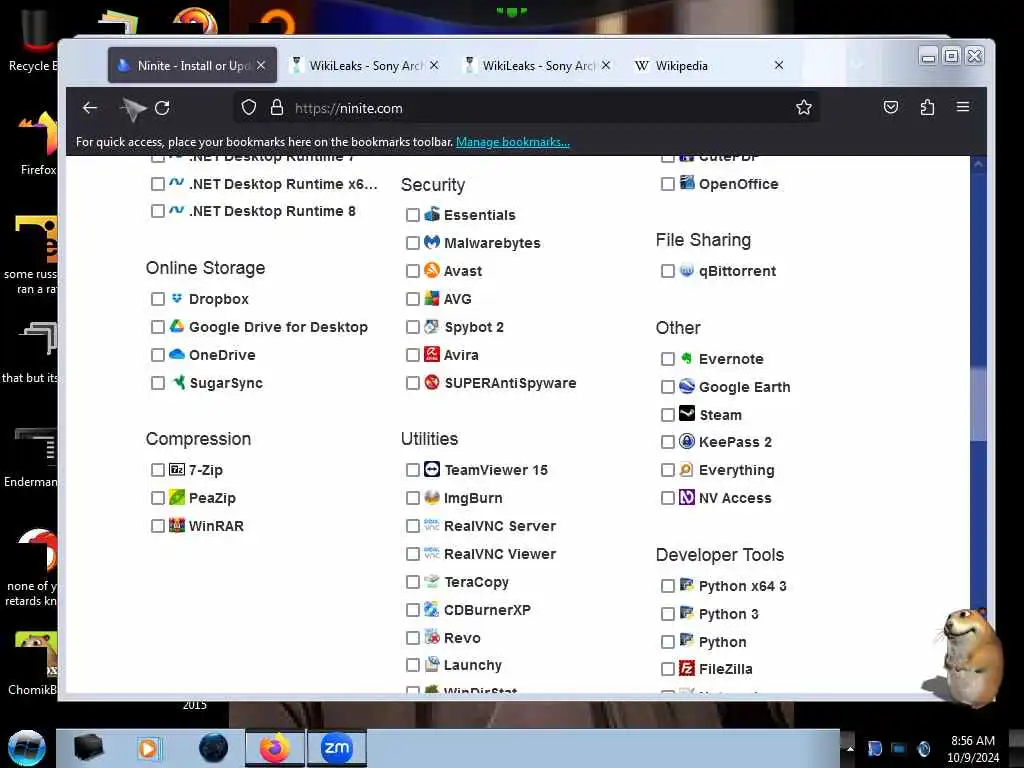
Task: Check the OpenOffice checkbox
Action: (x=667, y=184)
